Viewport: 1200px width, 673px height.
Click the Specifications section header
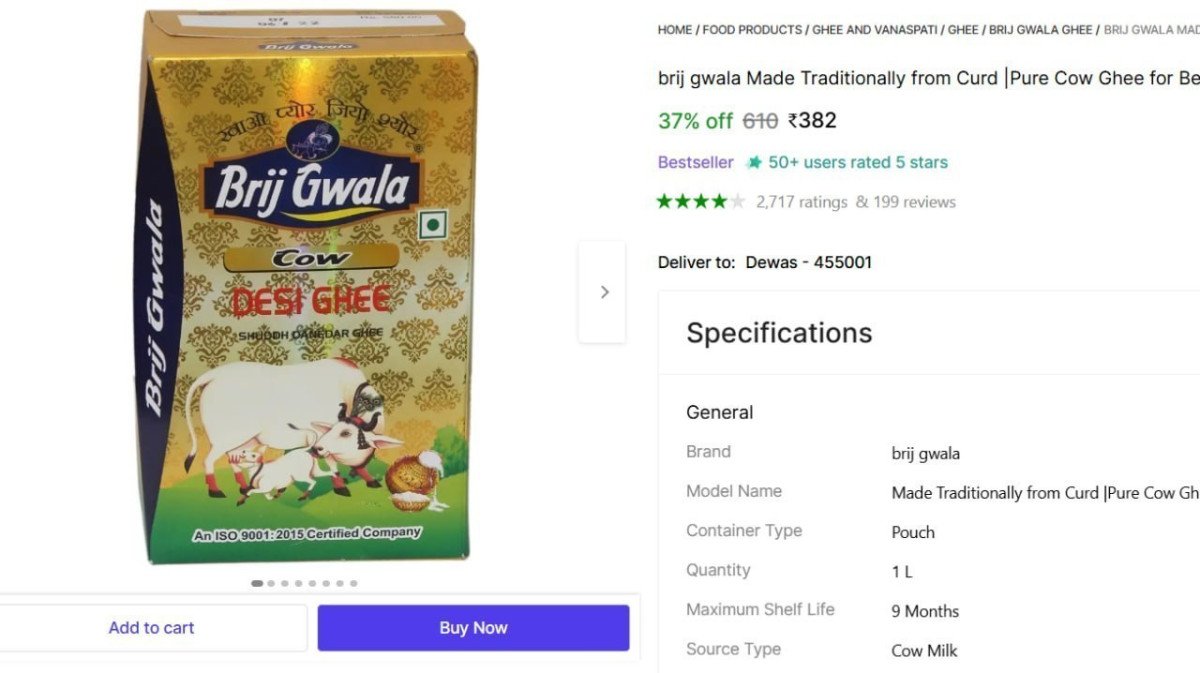click(x=778, y=333)
